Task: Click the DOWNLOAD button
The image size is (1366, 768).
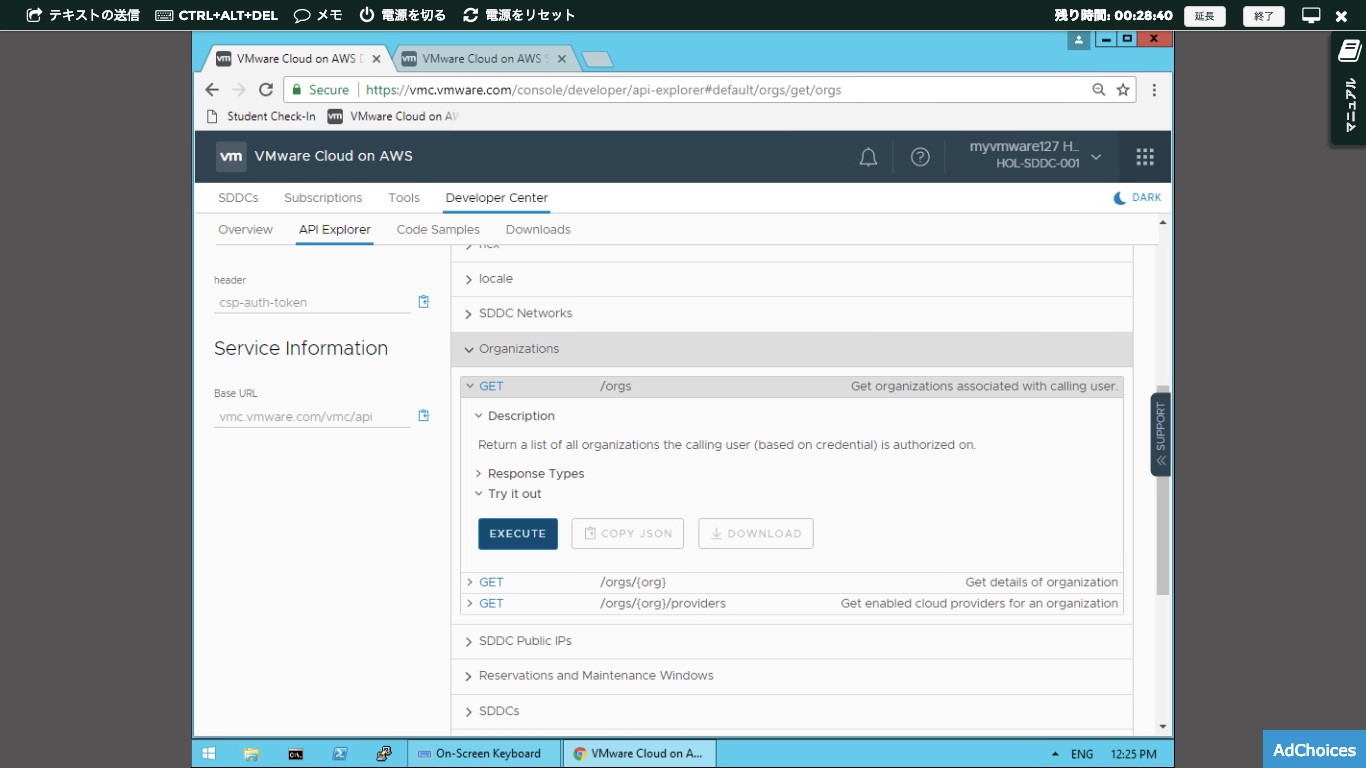Action: [756, 534]
